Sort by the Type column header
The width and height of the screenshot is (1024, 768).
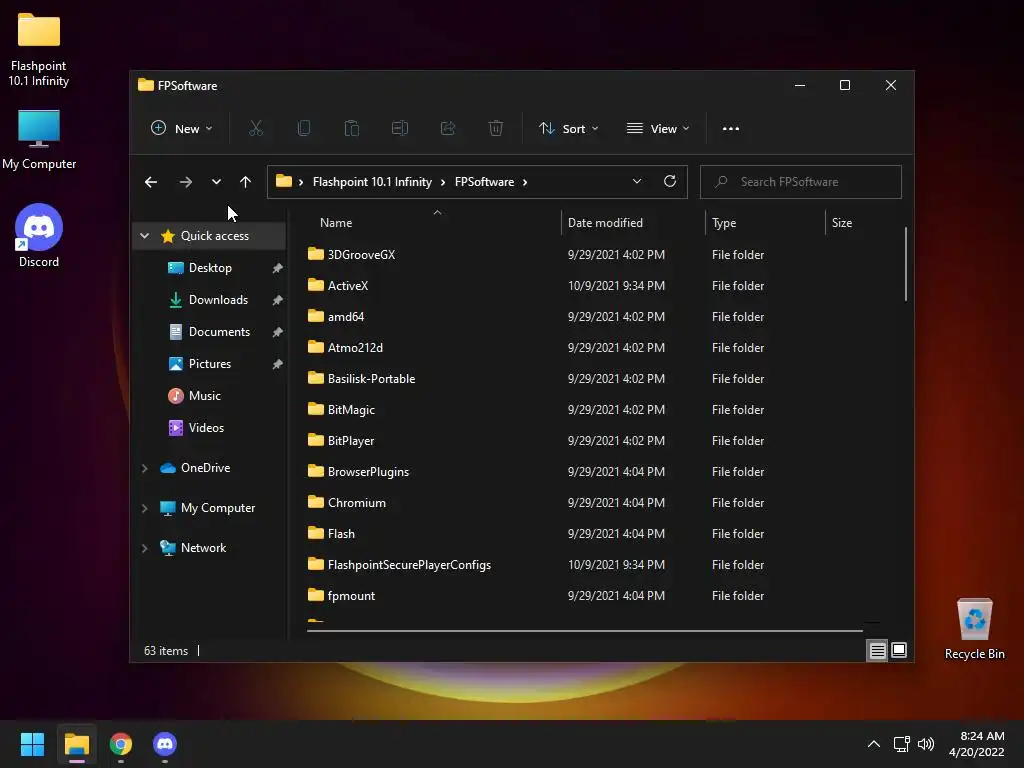point(765,223)
